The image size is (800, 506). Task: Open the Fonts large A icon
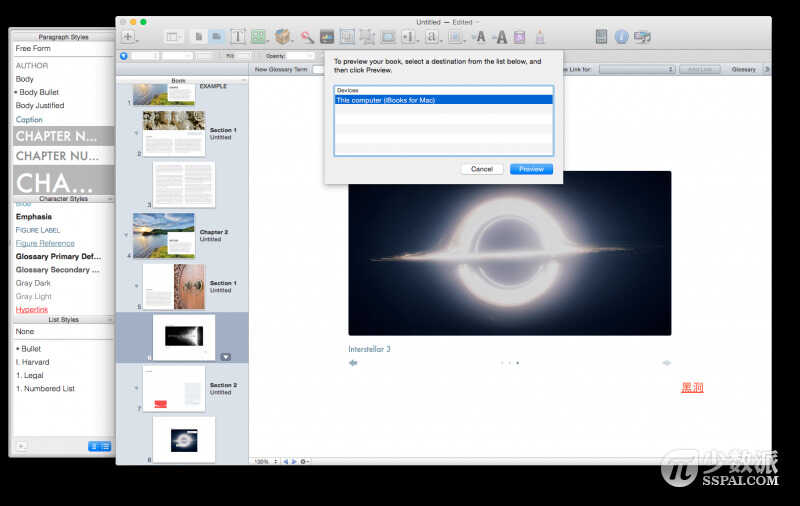(501, 37)
